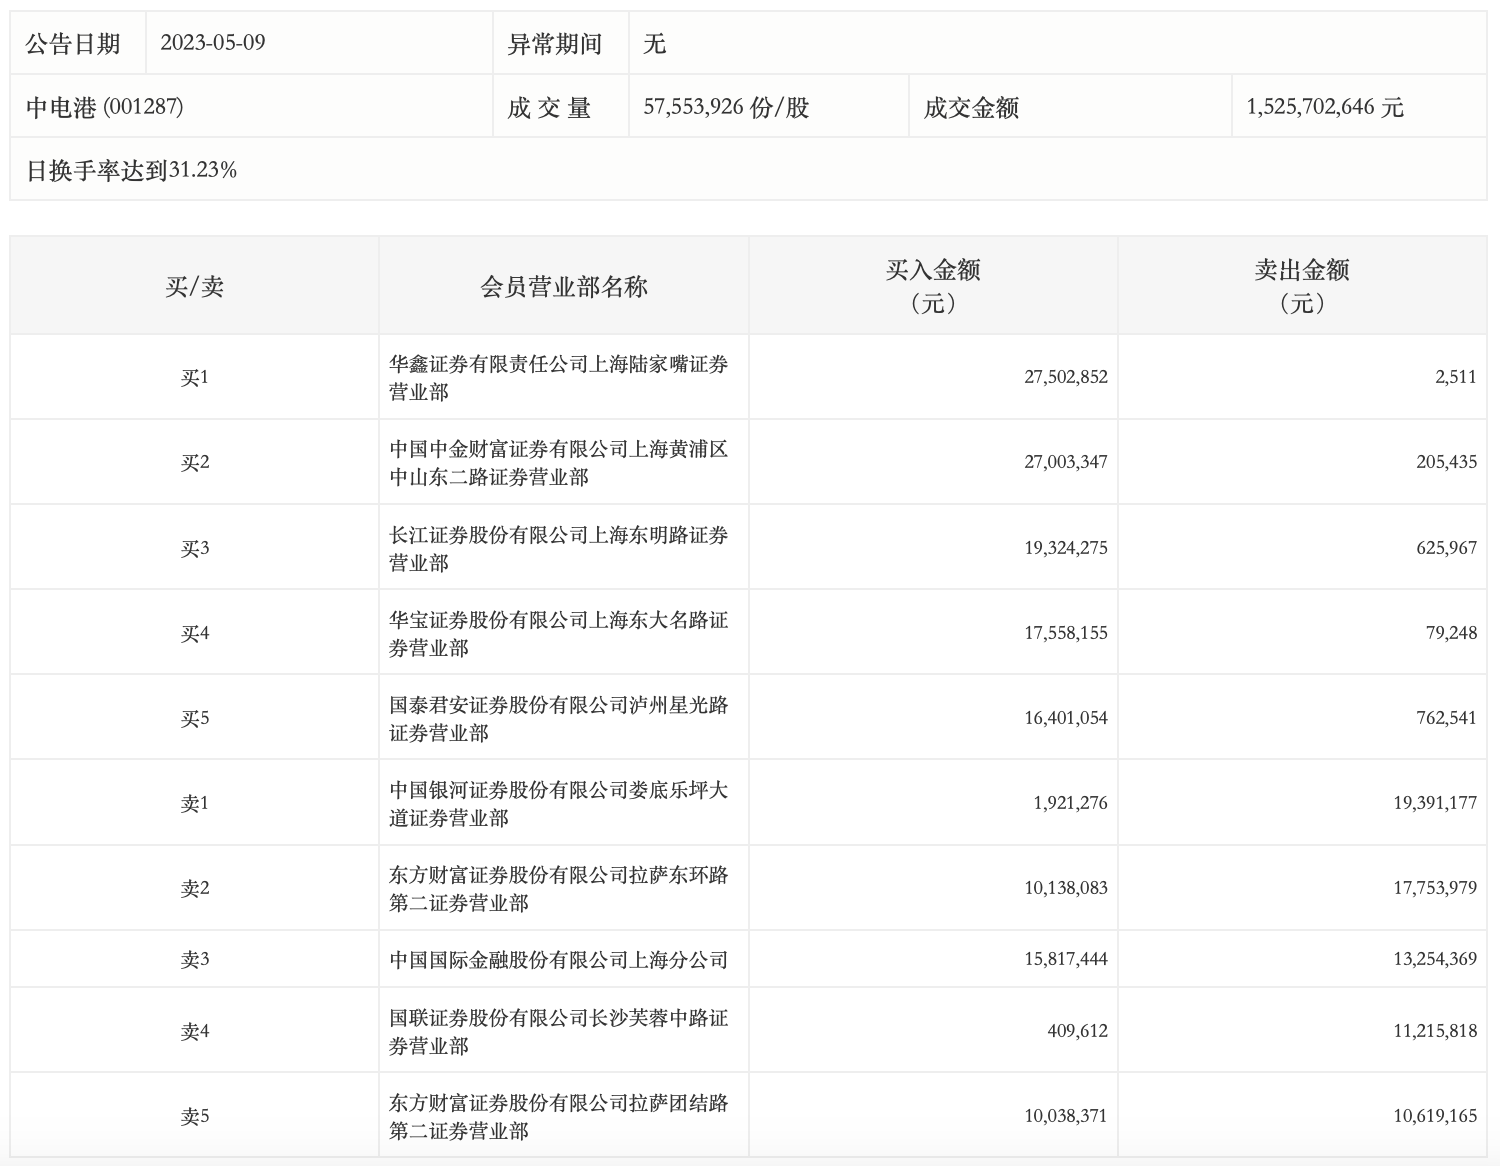
Task: Click the 异常期间 label
Action: [555, 44]
